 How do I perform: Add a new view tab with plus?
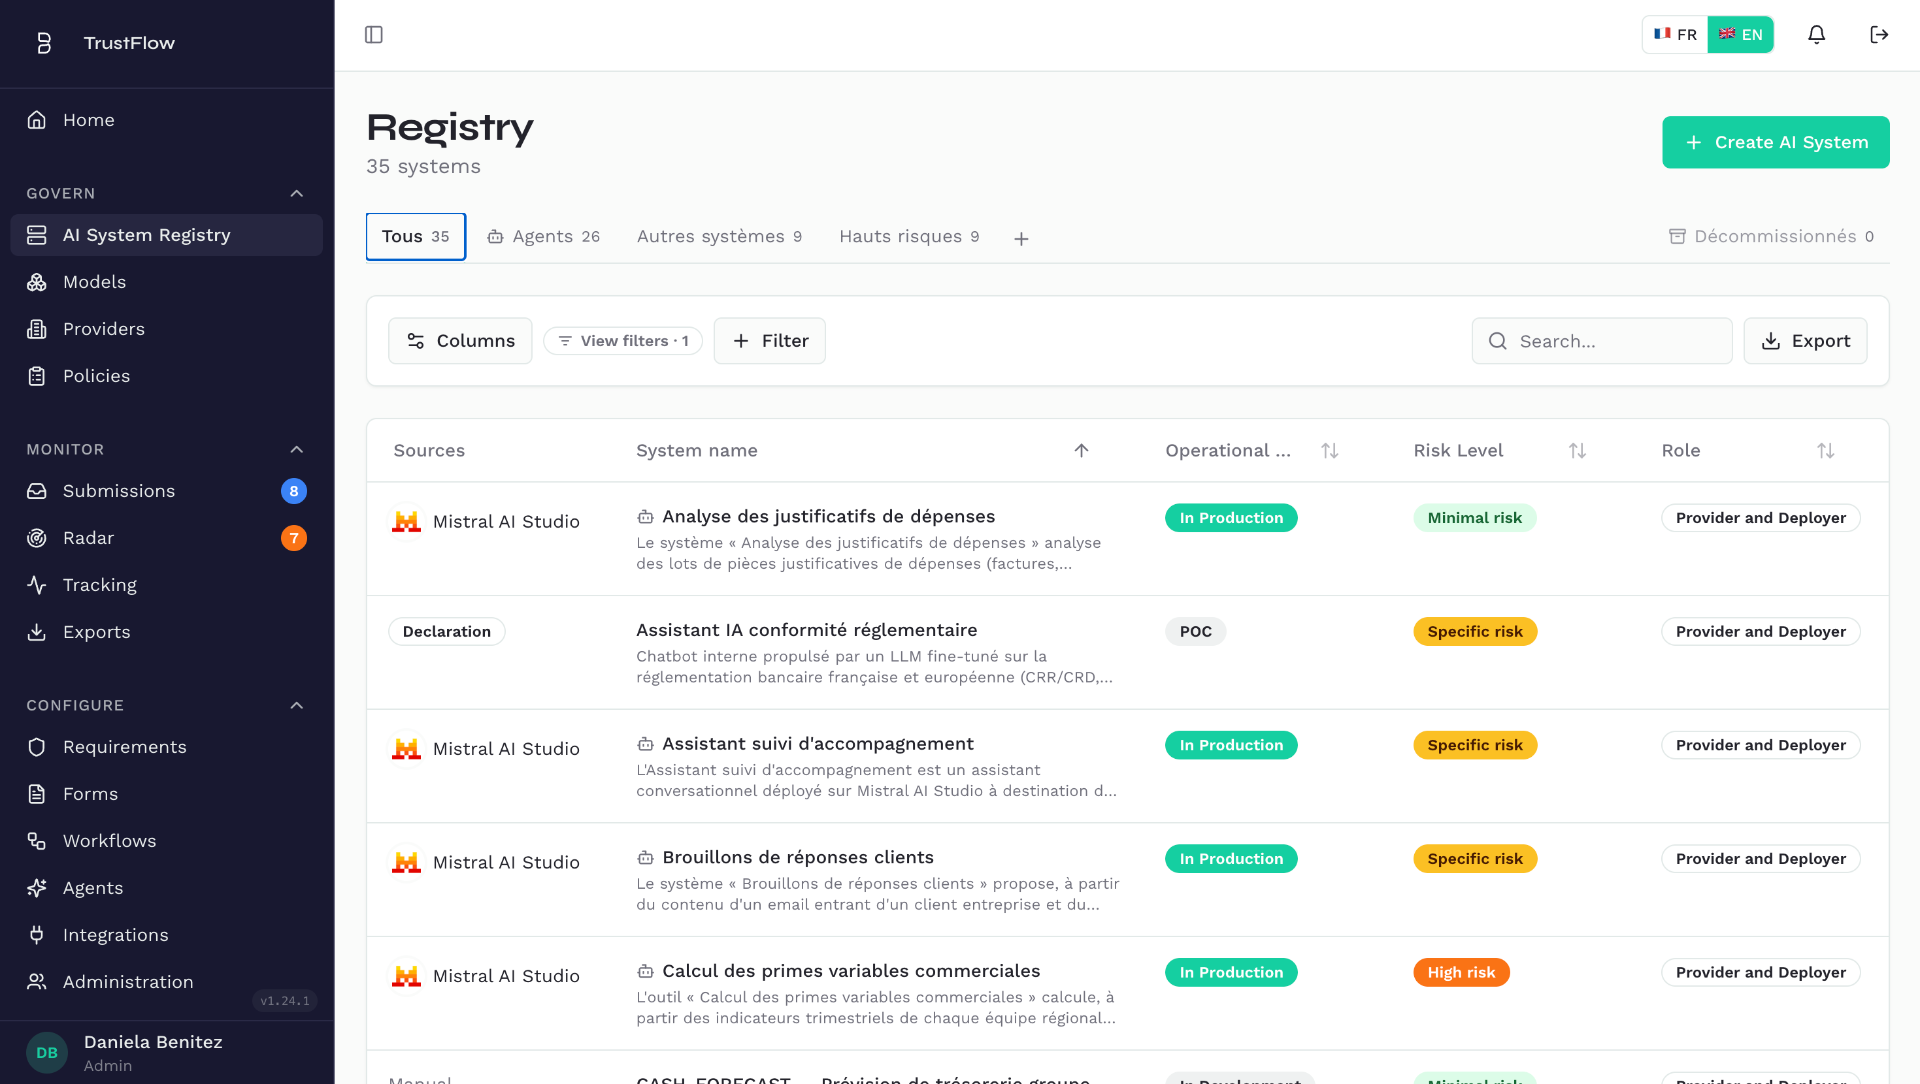click(x=1021, y=239)
